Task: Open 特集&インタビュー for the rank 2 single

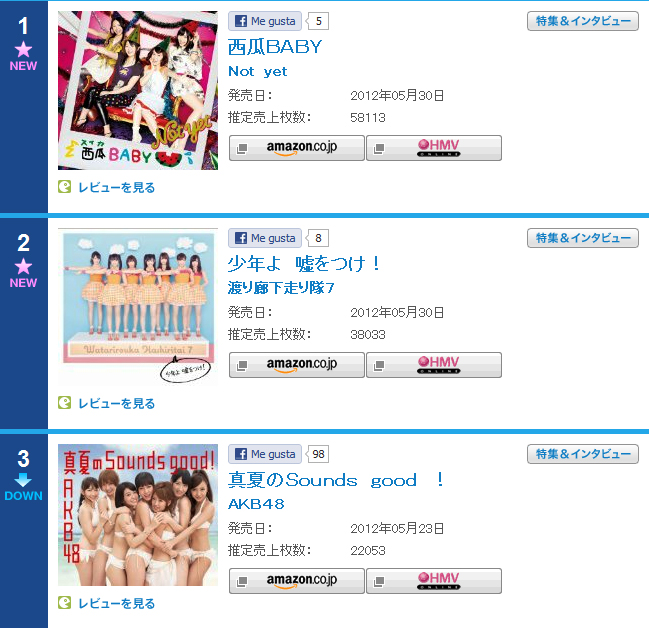Action: click(583, 238)
